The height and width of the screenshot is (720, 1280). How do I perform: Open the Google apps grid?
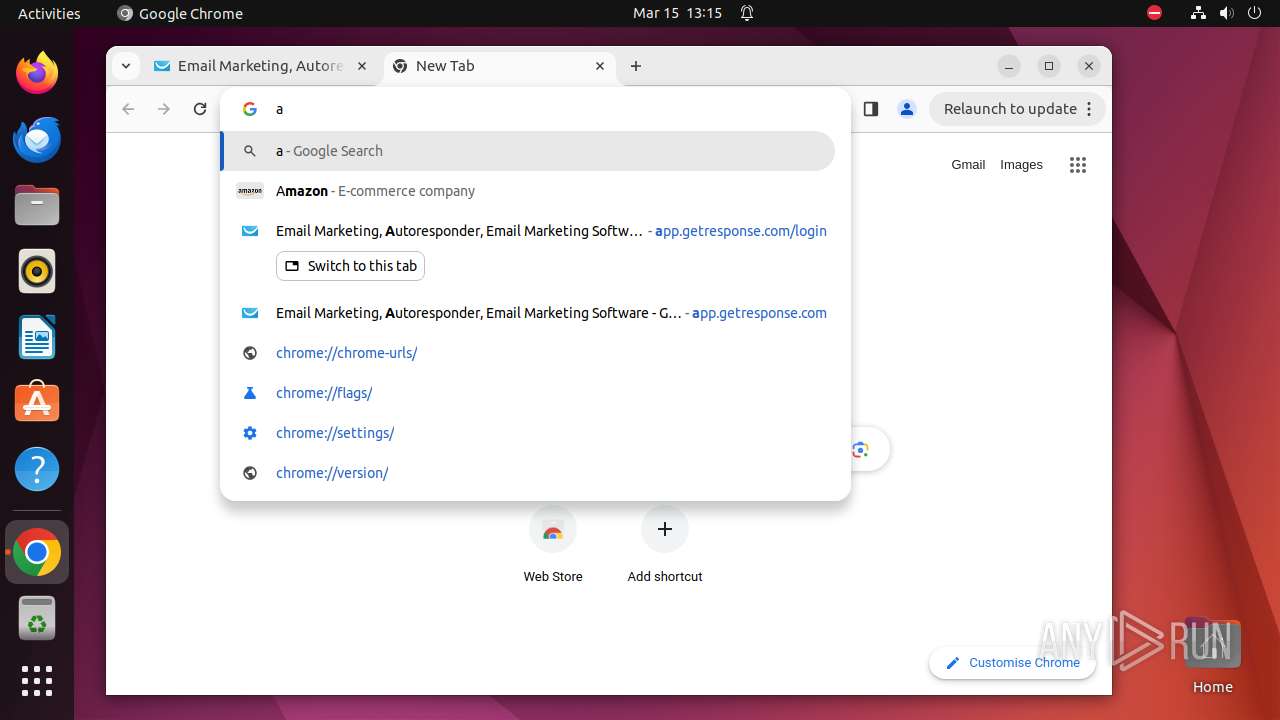pos(1077,165)
